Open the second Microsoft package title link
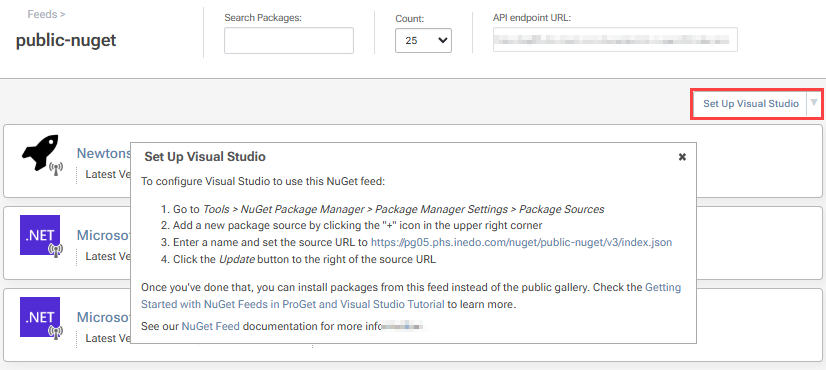Image resolution: width=826 pixels, height=370 pixels. [x=104, y=317]
